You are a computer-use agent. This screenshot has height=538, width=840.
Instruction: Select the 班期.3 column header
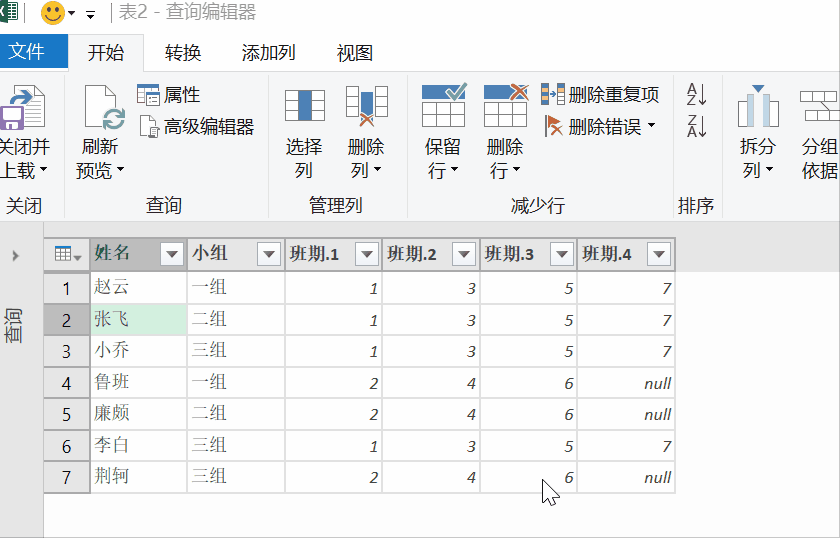528,253
